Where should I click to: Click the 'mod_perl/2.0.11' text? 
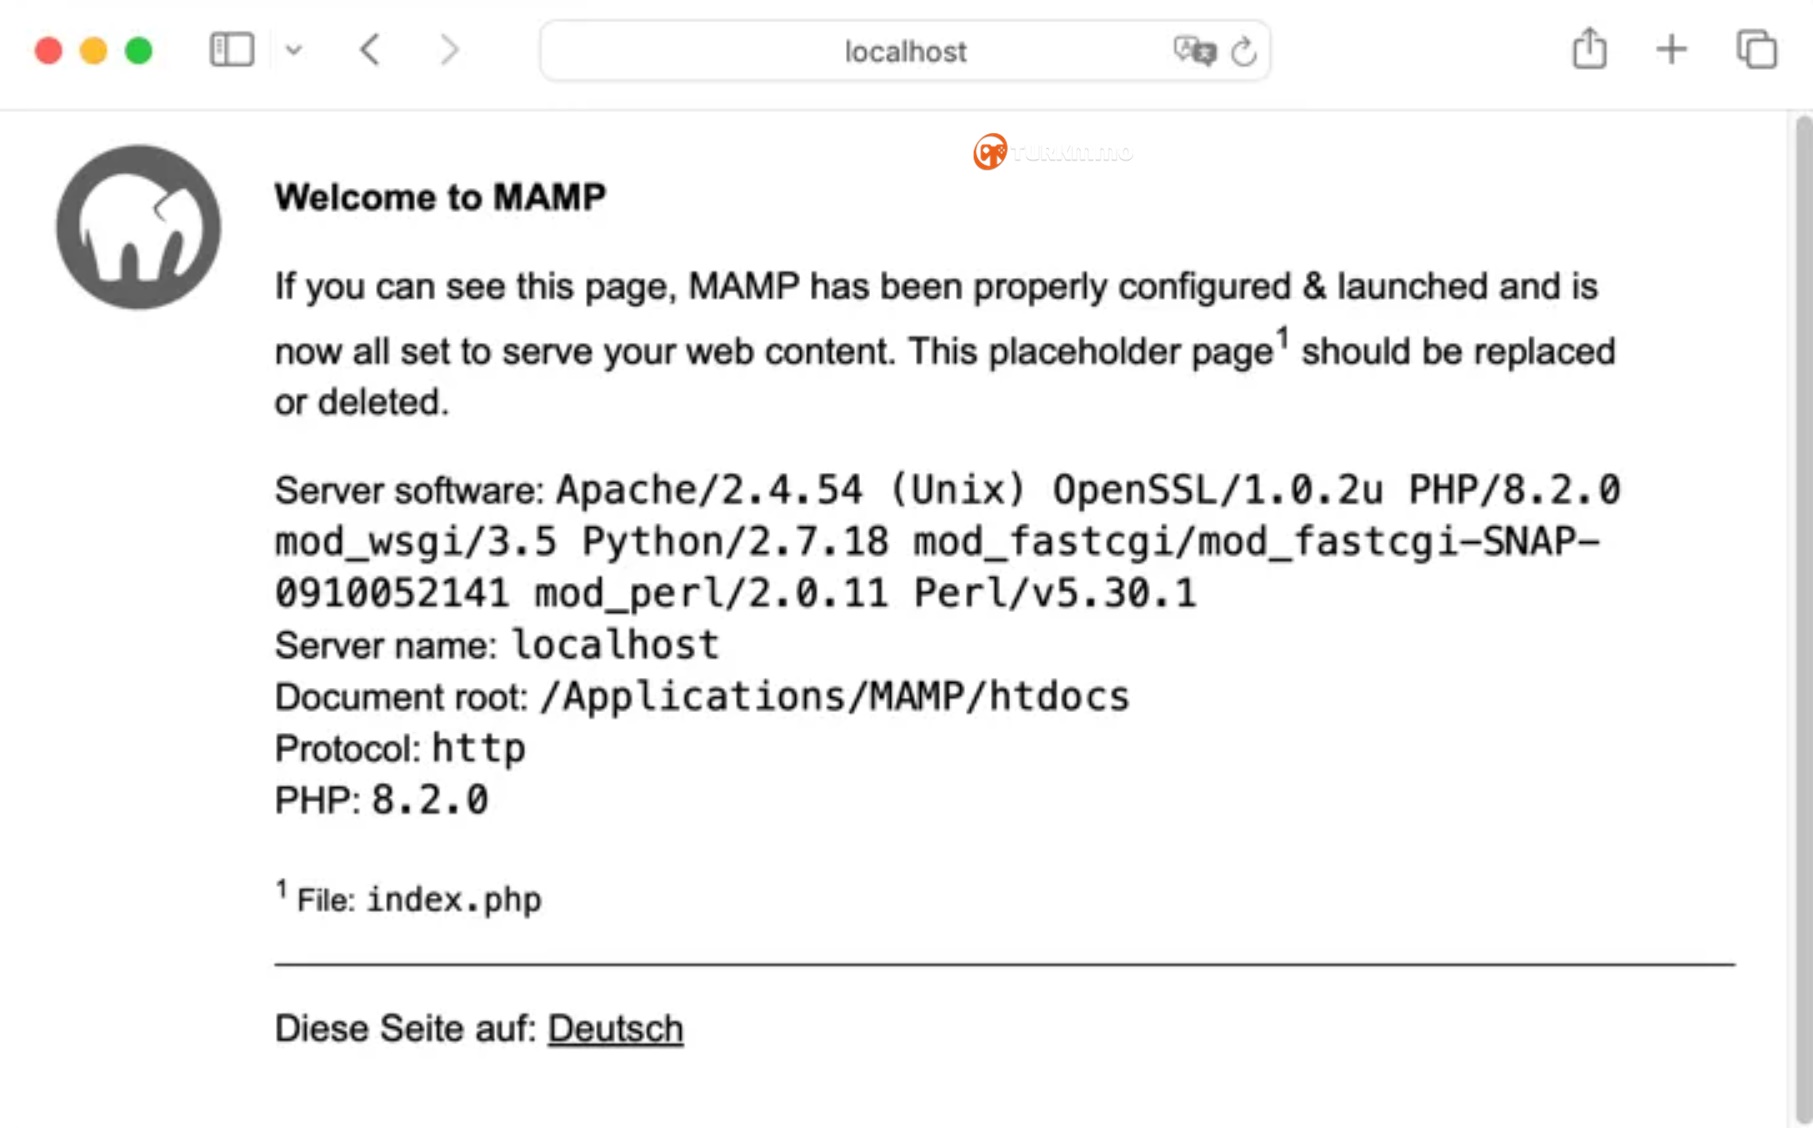point(711,593)
